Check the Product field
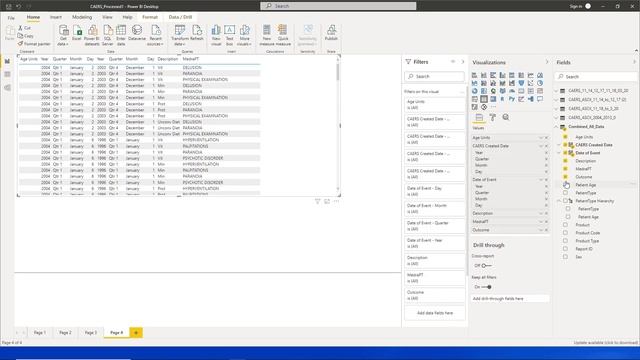The height and width of the screenshot is (360, 640). click(x=565, y=225)
